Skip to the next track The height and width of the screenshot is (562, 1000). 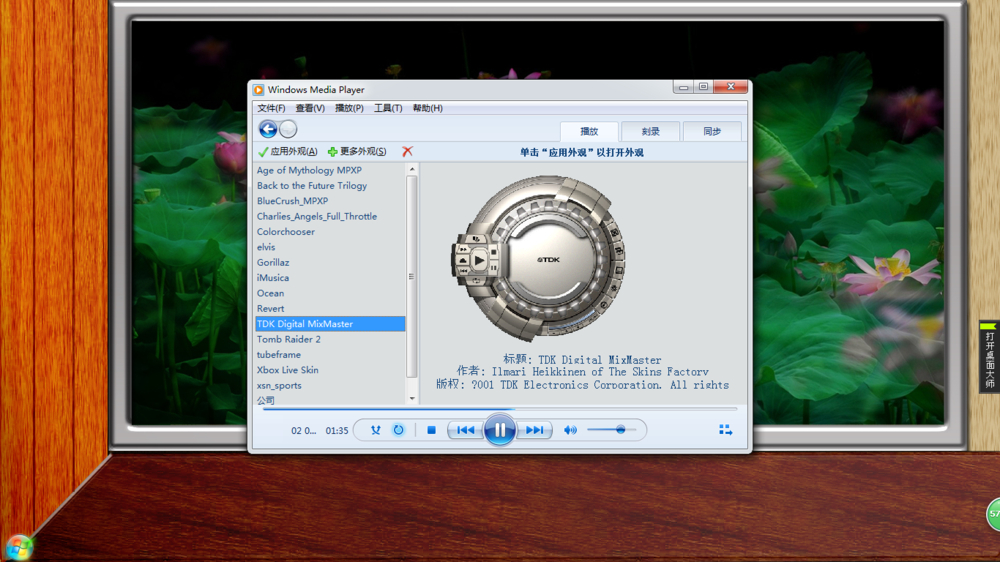[x=534, y=430]
